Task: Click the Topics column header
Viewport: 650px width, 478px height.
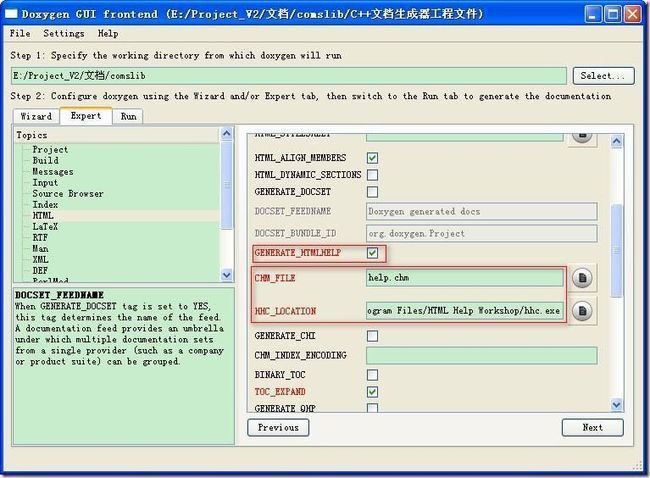Action: [117, 135]
